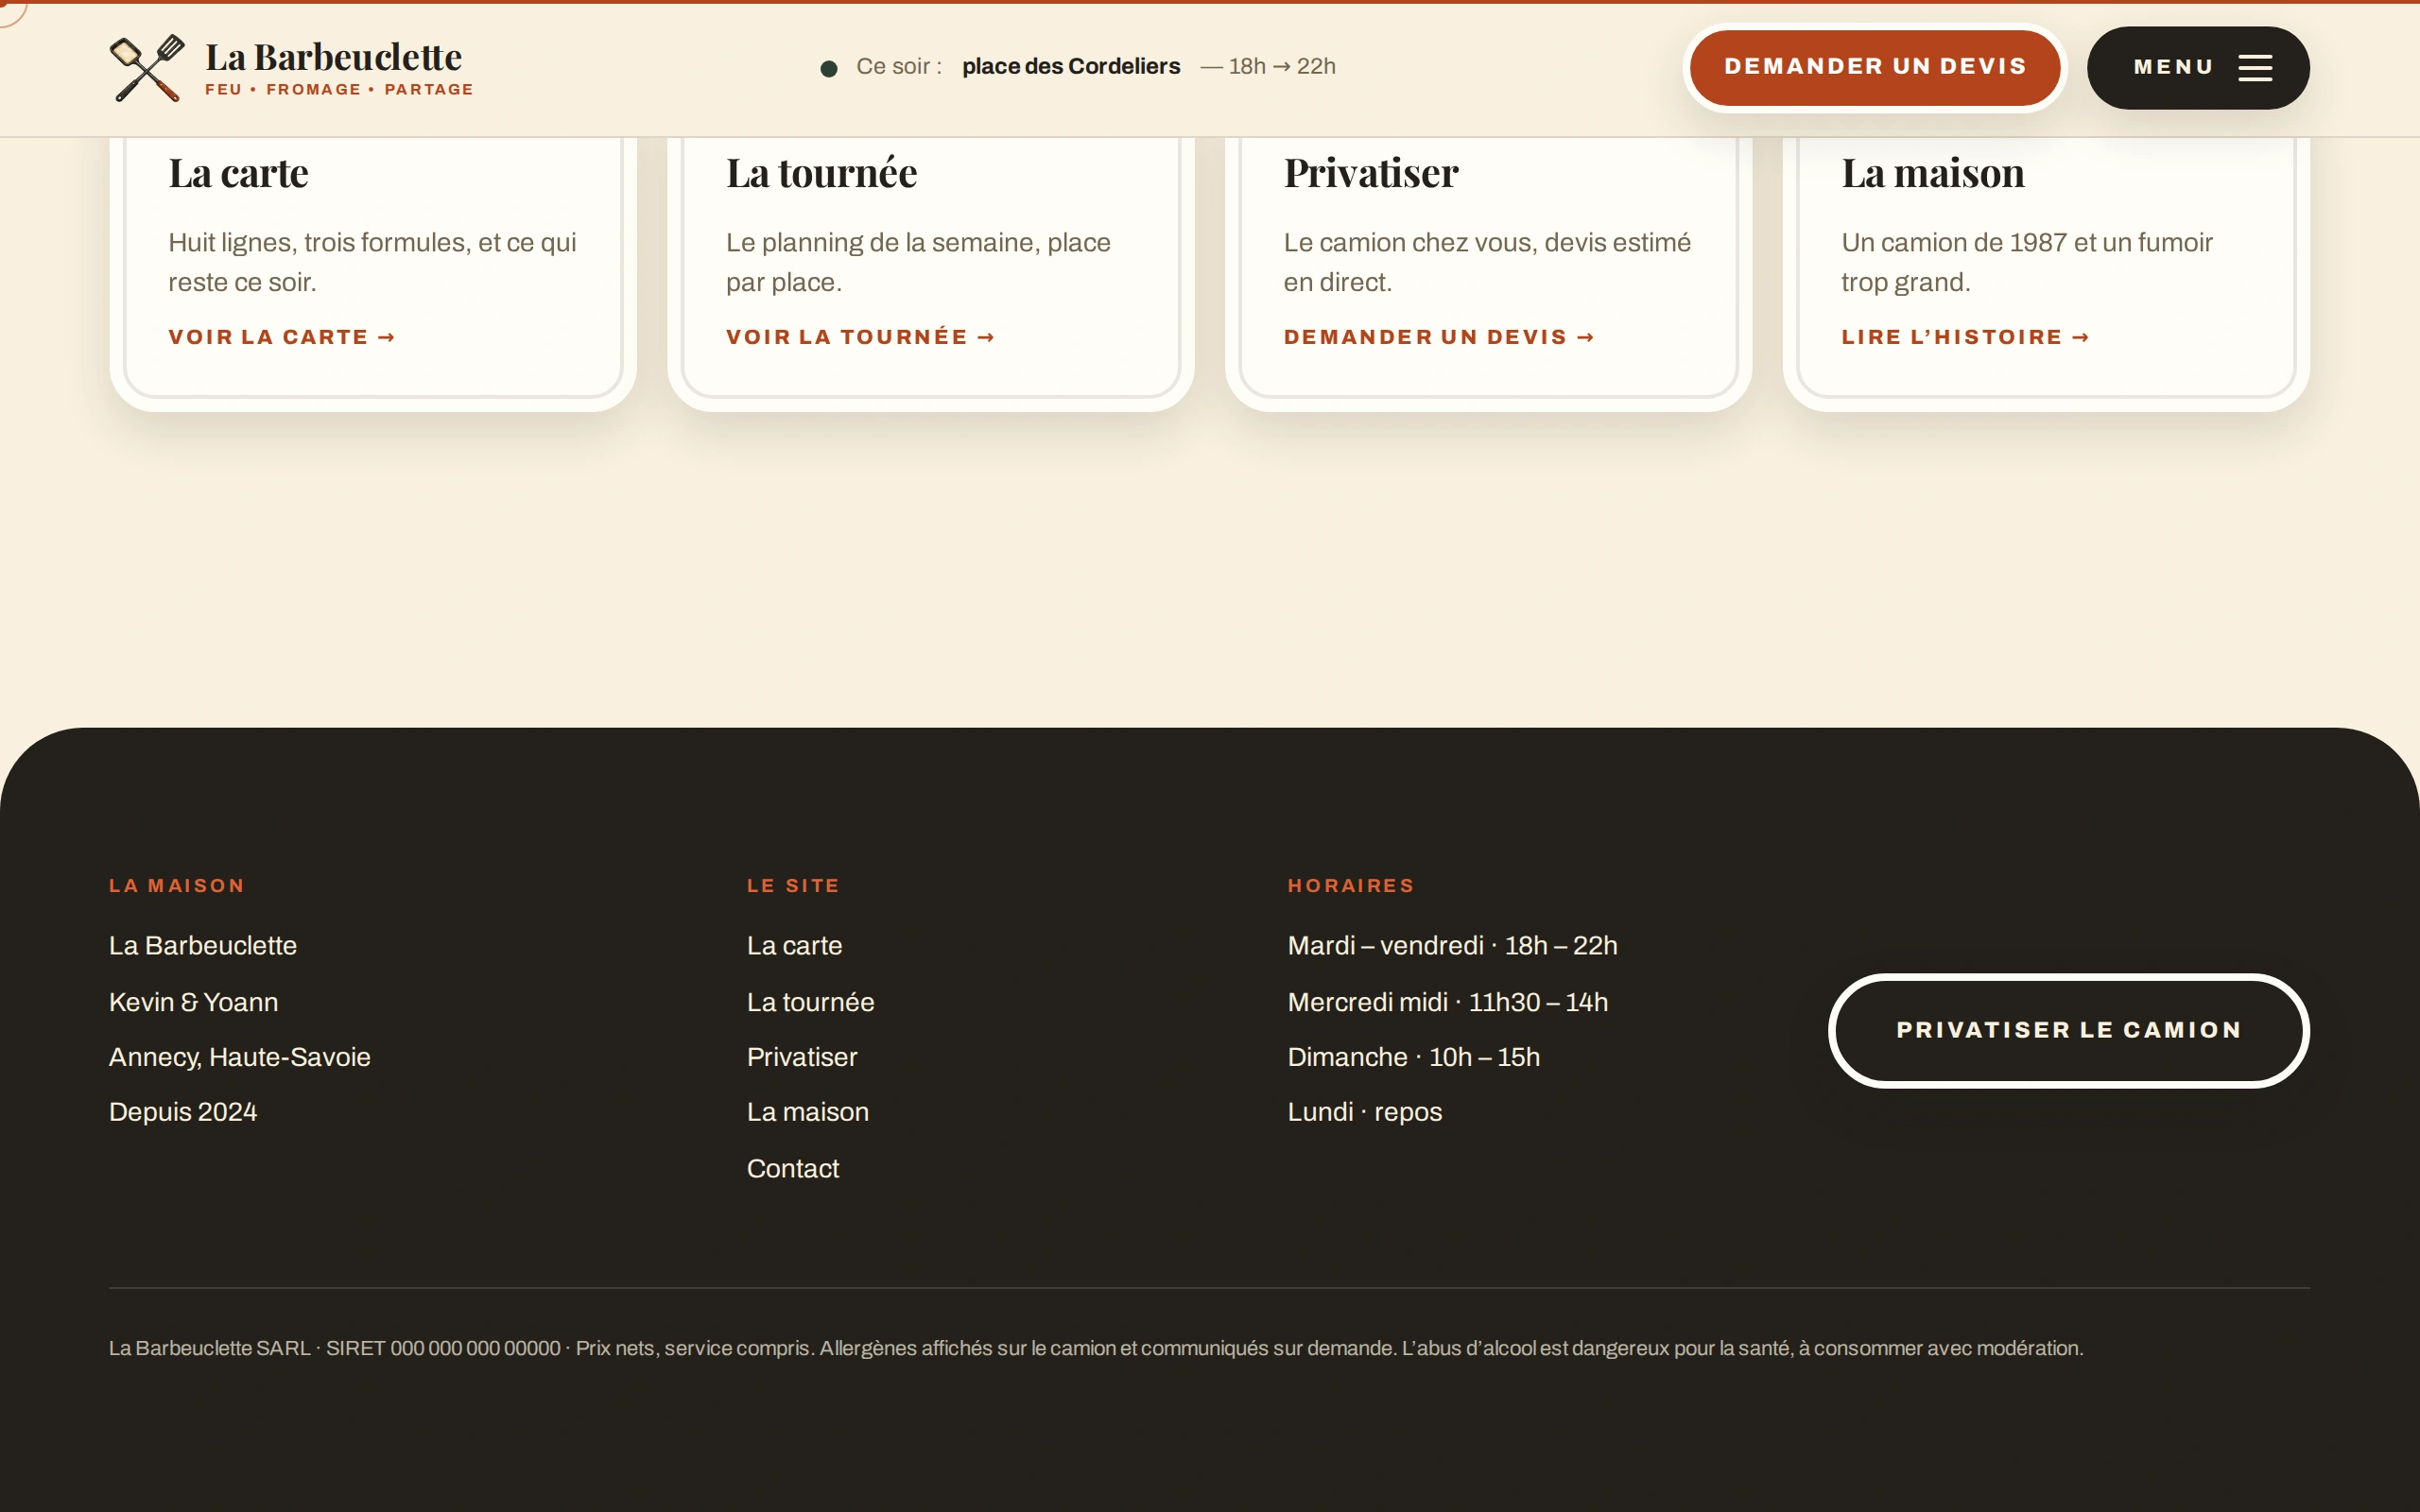Click Demander un devis link in Privatiser card
2420x1512 pixels.
pyautogui.click(x=1439, y=337)
